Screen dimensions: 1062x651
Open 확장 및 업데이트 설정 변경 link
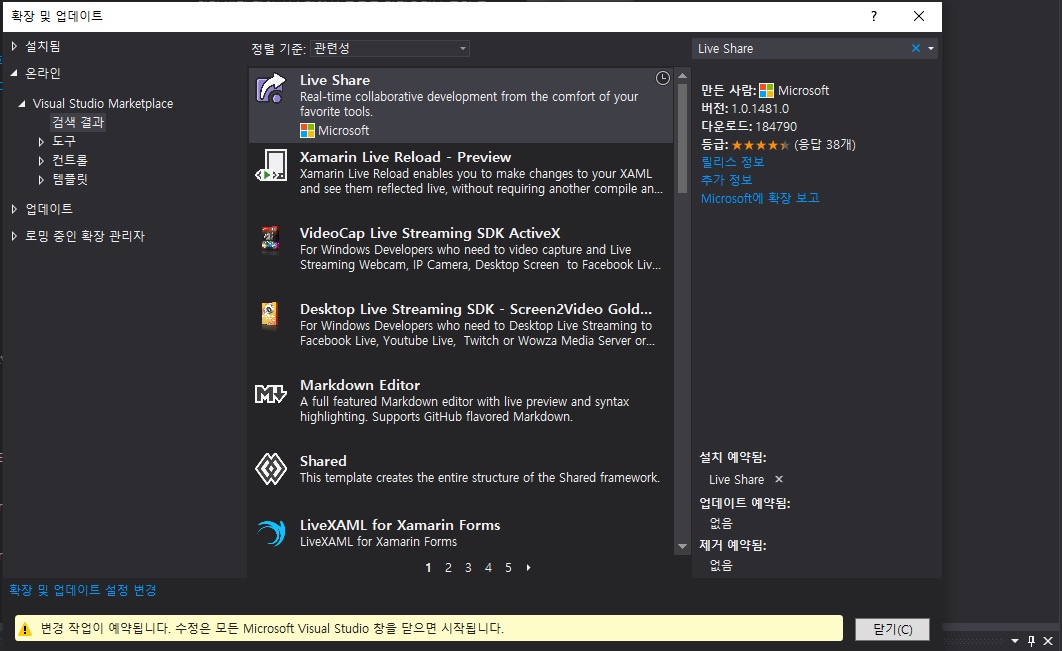(83, 590)
